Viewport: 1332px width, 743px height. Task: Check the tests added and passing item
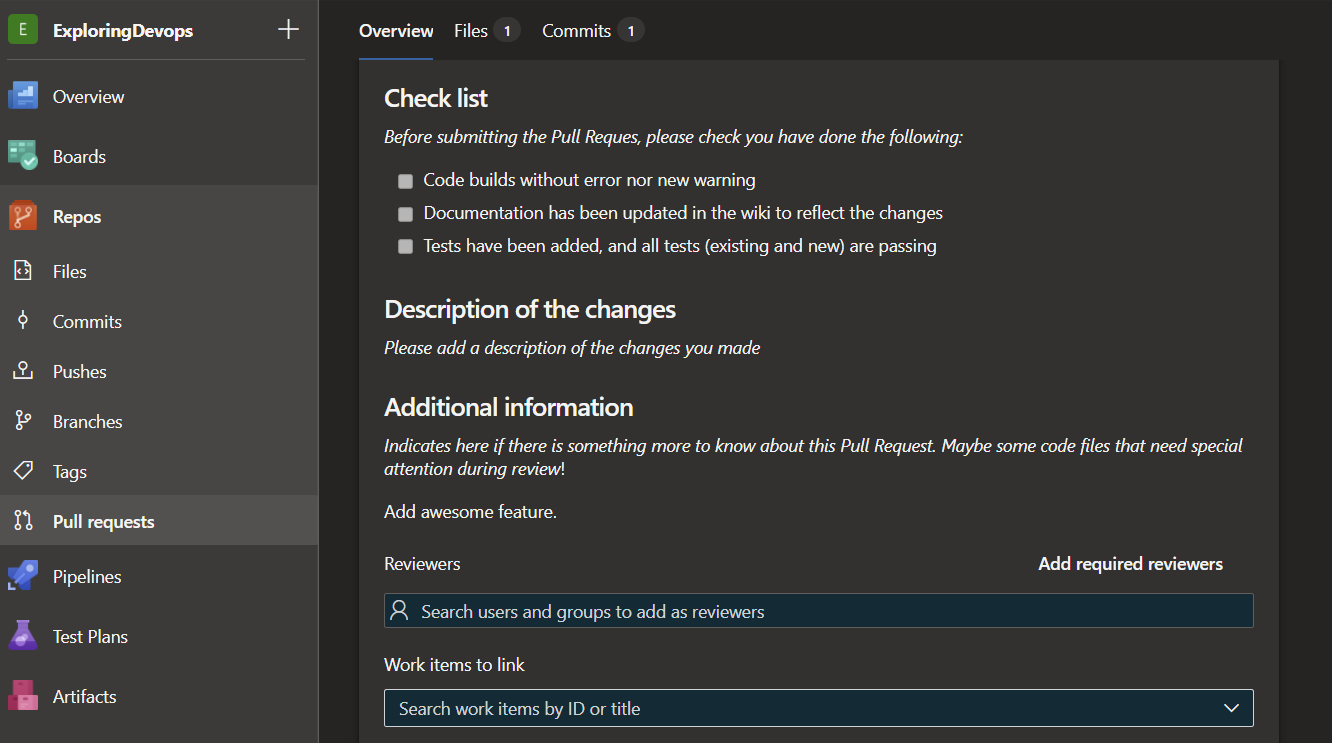click(x=405, y=246)
